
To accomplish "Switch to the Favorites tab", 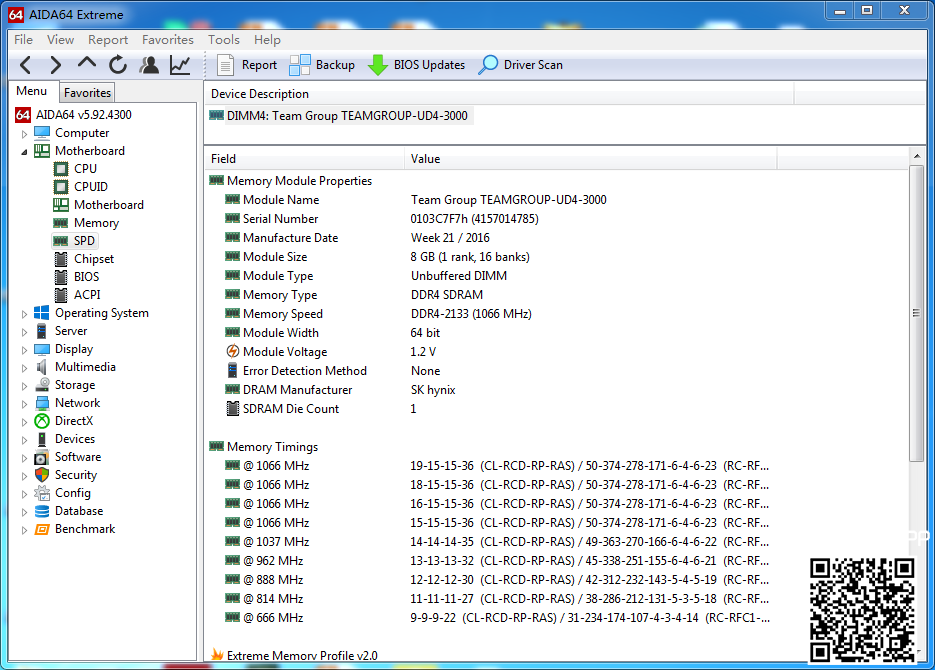I will [x=87, y=92].
